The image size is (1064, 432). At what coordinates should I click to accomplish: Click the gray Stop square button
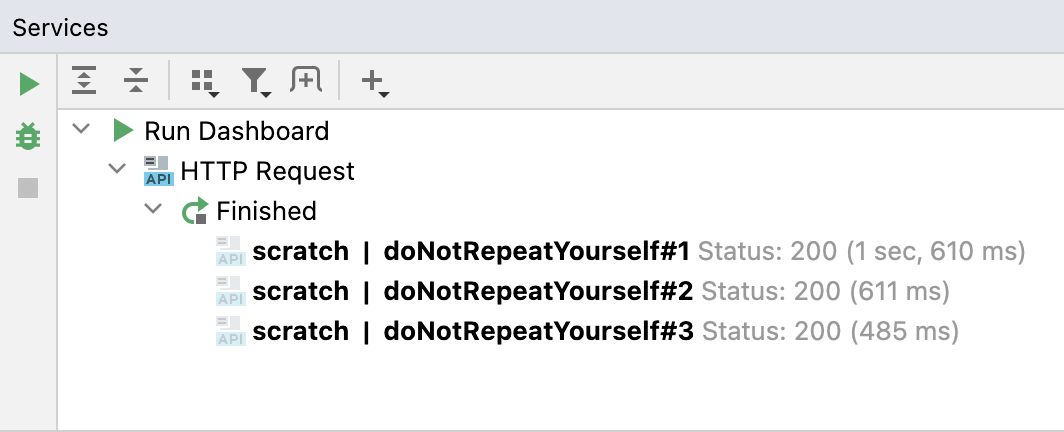[x=28, y=188]
